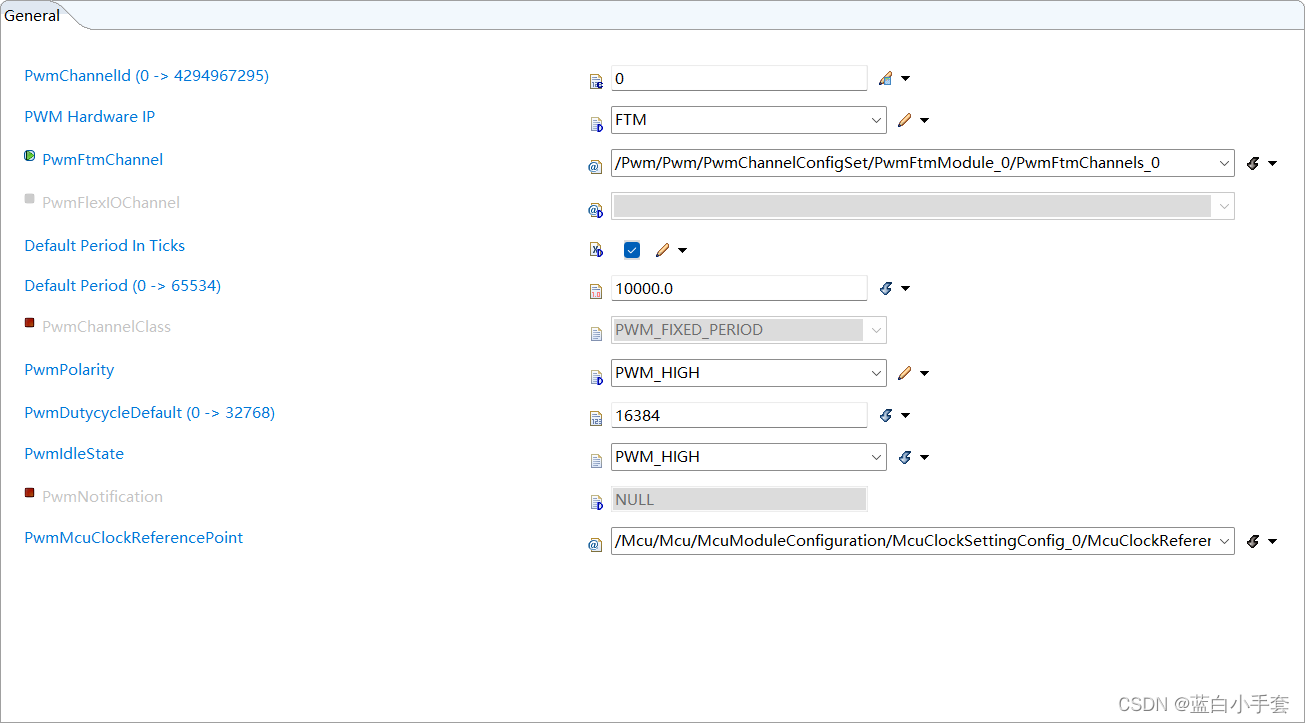This screenshot has height=723, width=1305.
Task: Click the document icon left of FTM combo
Action: click(x=596, y=123)
